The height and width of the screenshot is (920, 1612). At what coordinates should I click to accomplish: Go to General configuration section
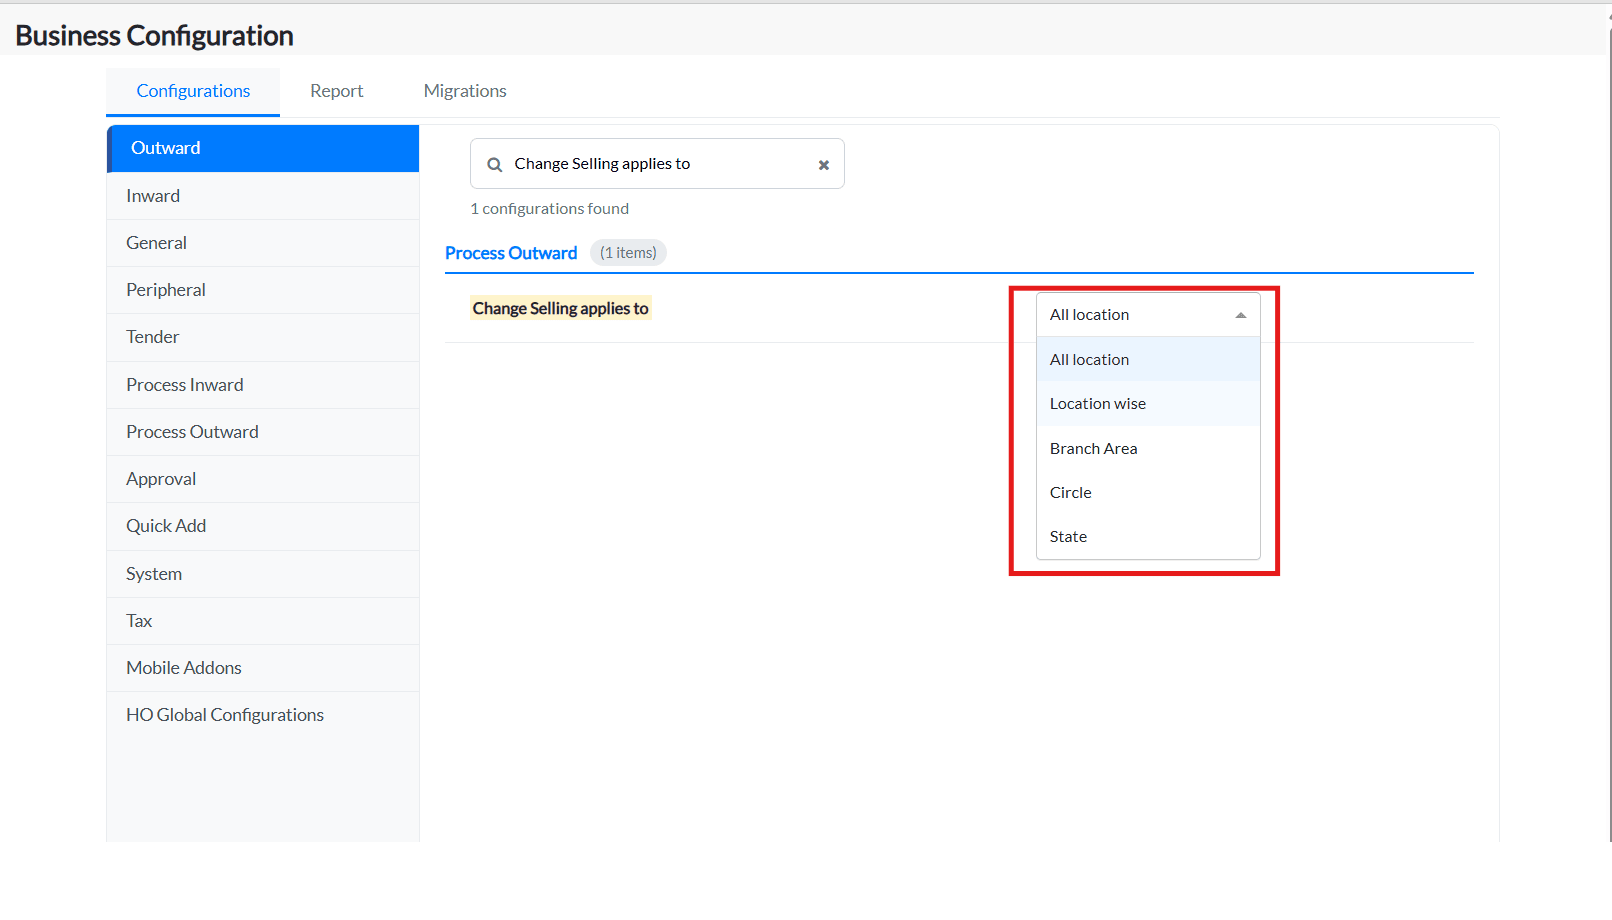click(156, 243)
